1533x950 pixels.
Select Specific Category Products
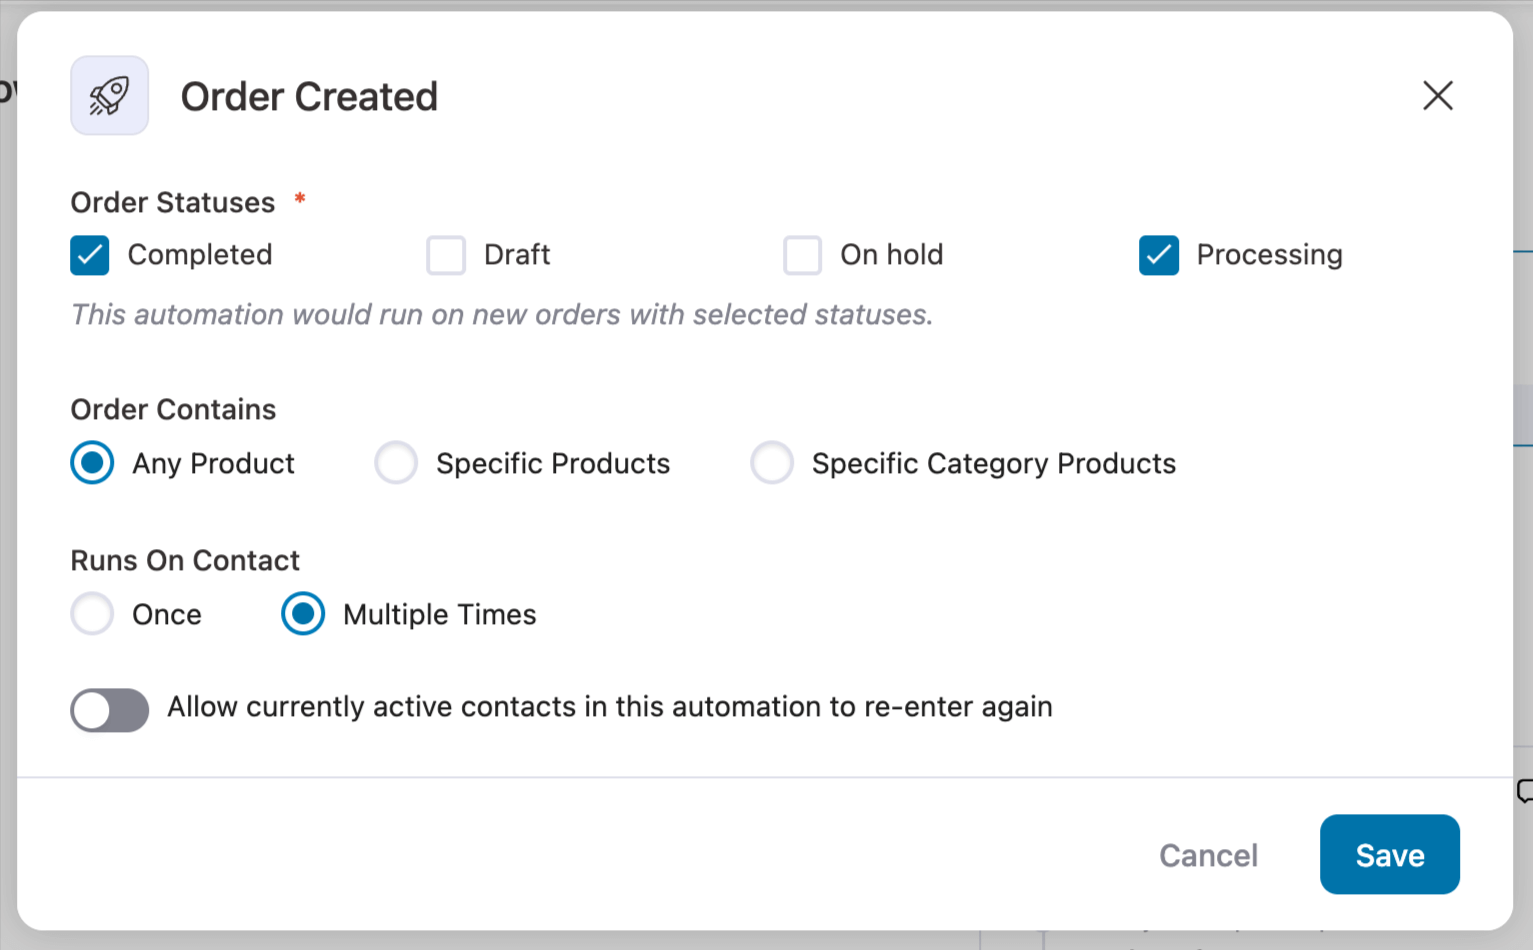point(772,462)
